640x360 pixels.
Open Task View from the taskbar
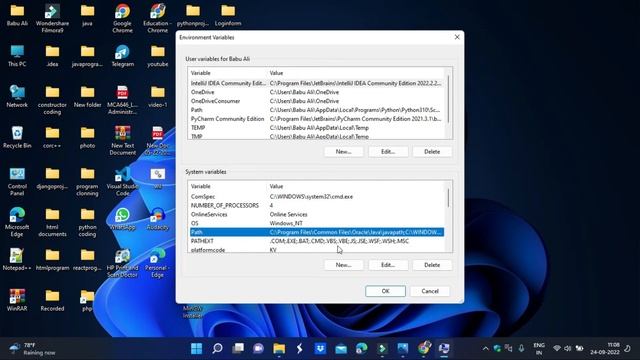(238, 348)
